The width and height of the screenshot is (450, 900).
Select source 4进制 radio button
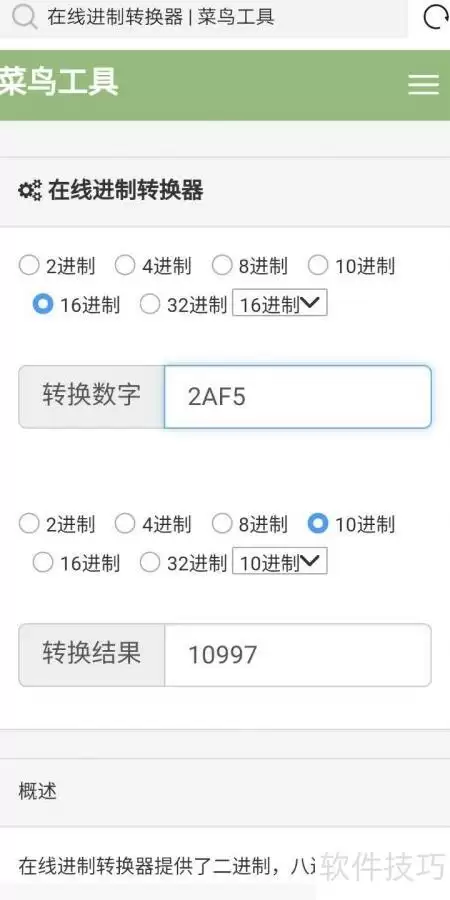[x=125, y=266]
